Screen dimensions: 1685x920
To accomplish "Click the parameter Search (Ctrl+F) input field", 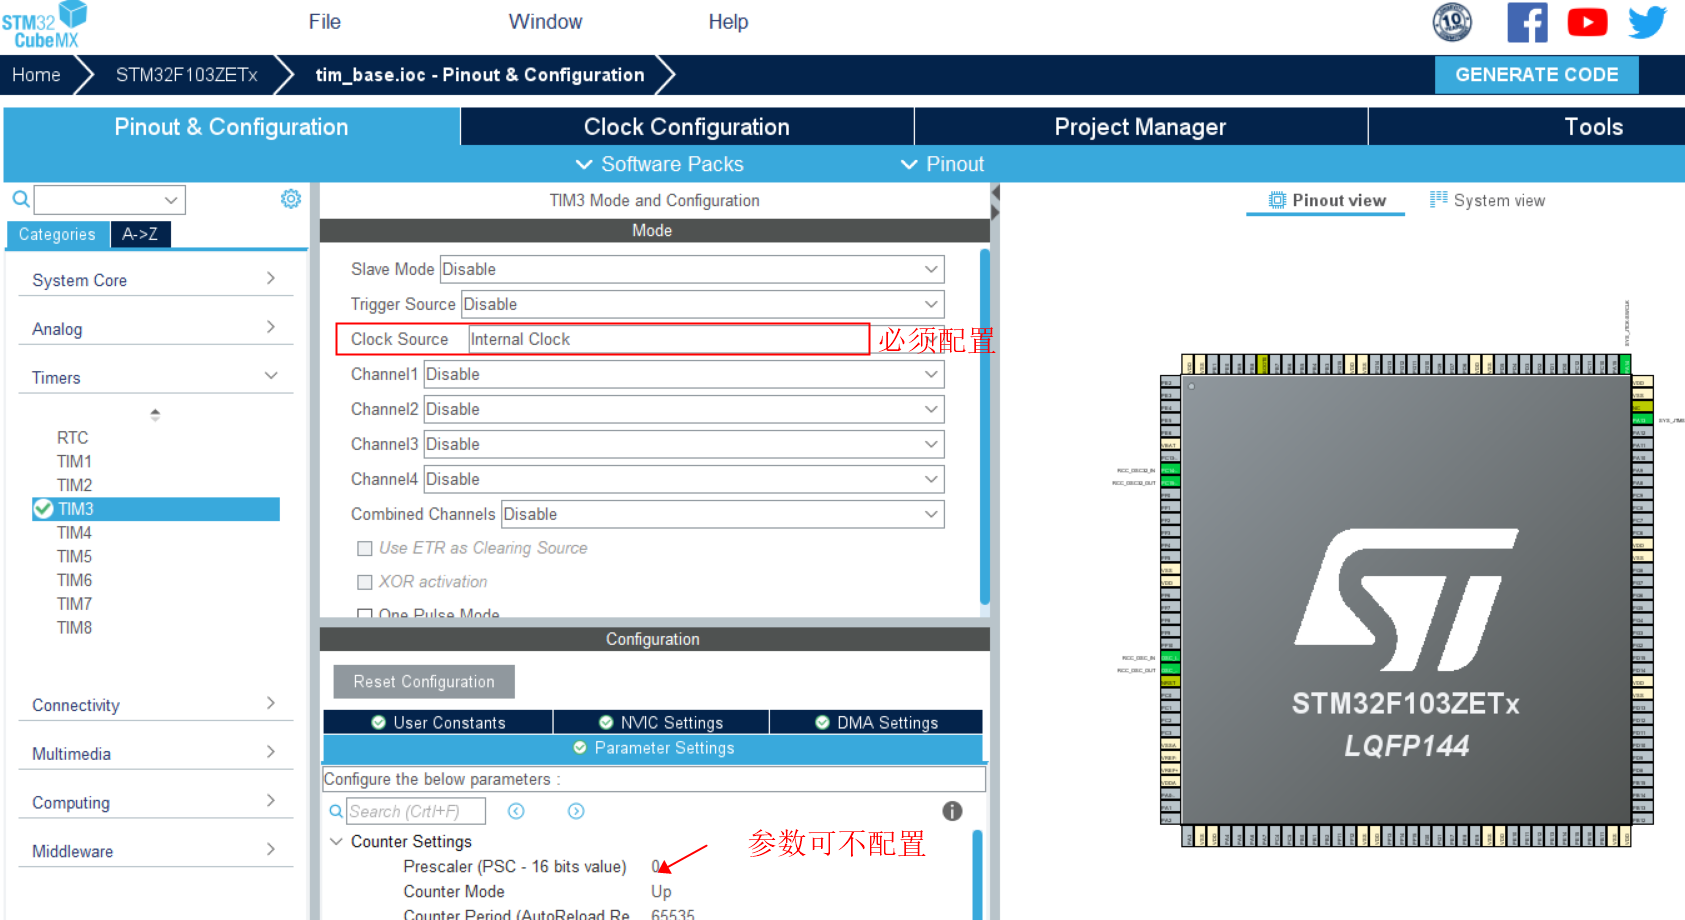I will (415, 811).
